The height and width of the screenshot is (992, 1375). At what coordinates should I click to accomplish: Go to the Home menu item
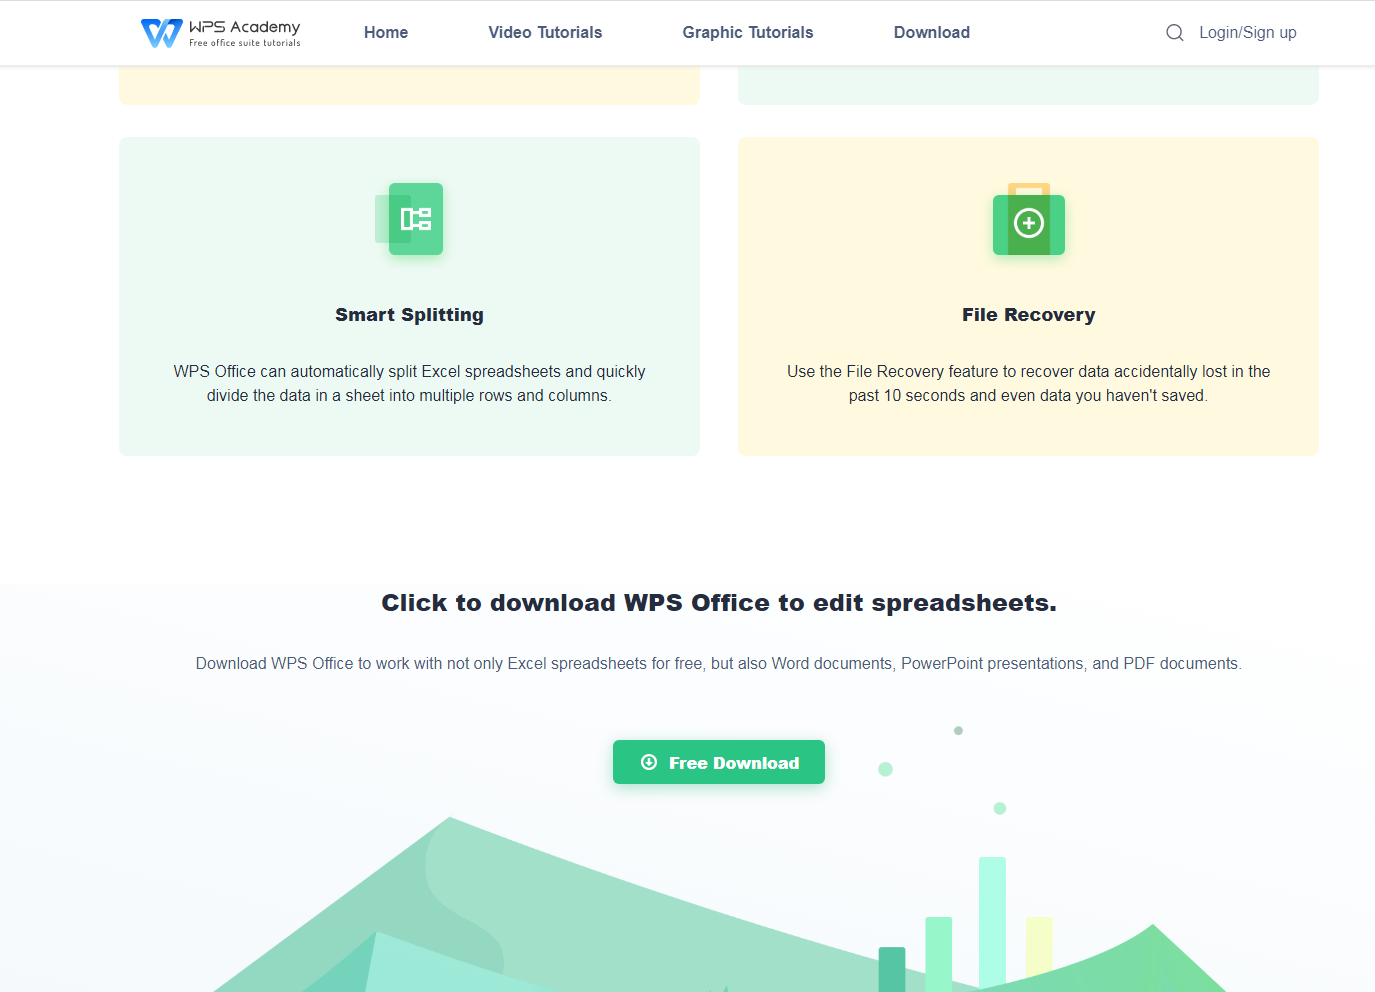[x=386, y=33]
